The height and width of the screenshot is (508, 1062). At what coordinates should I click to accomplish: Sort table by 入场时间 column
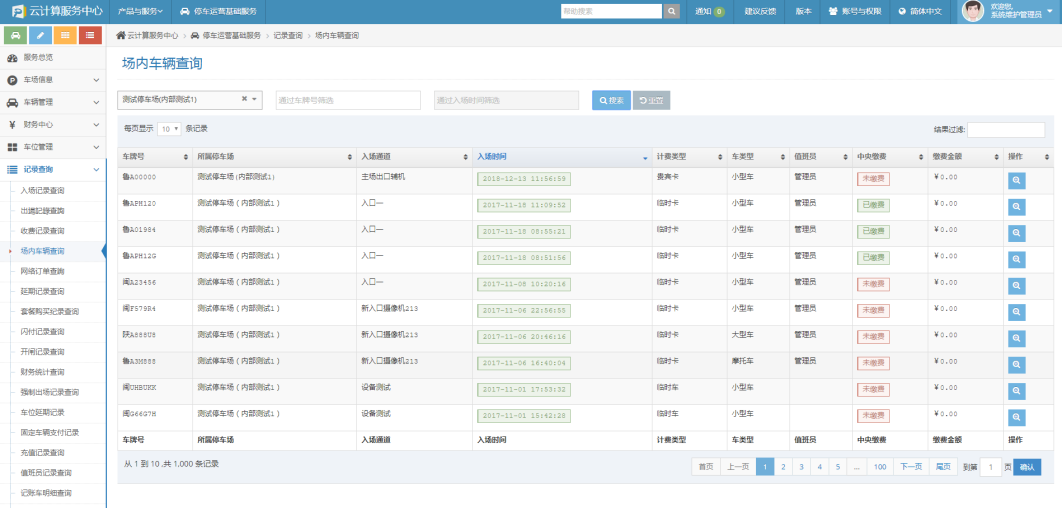560,157
